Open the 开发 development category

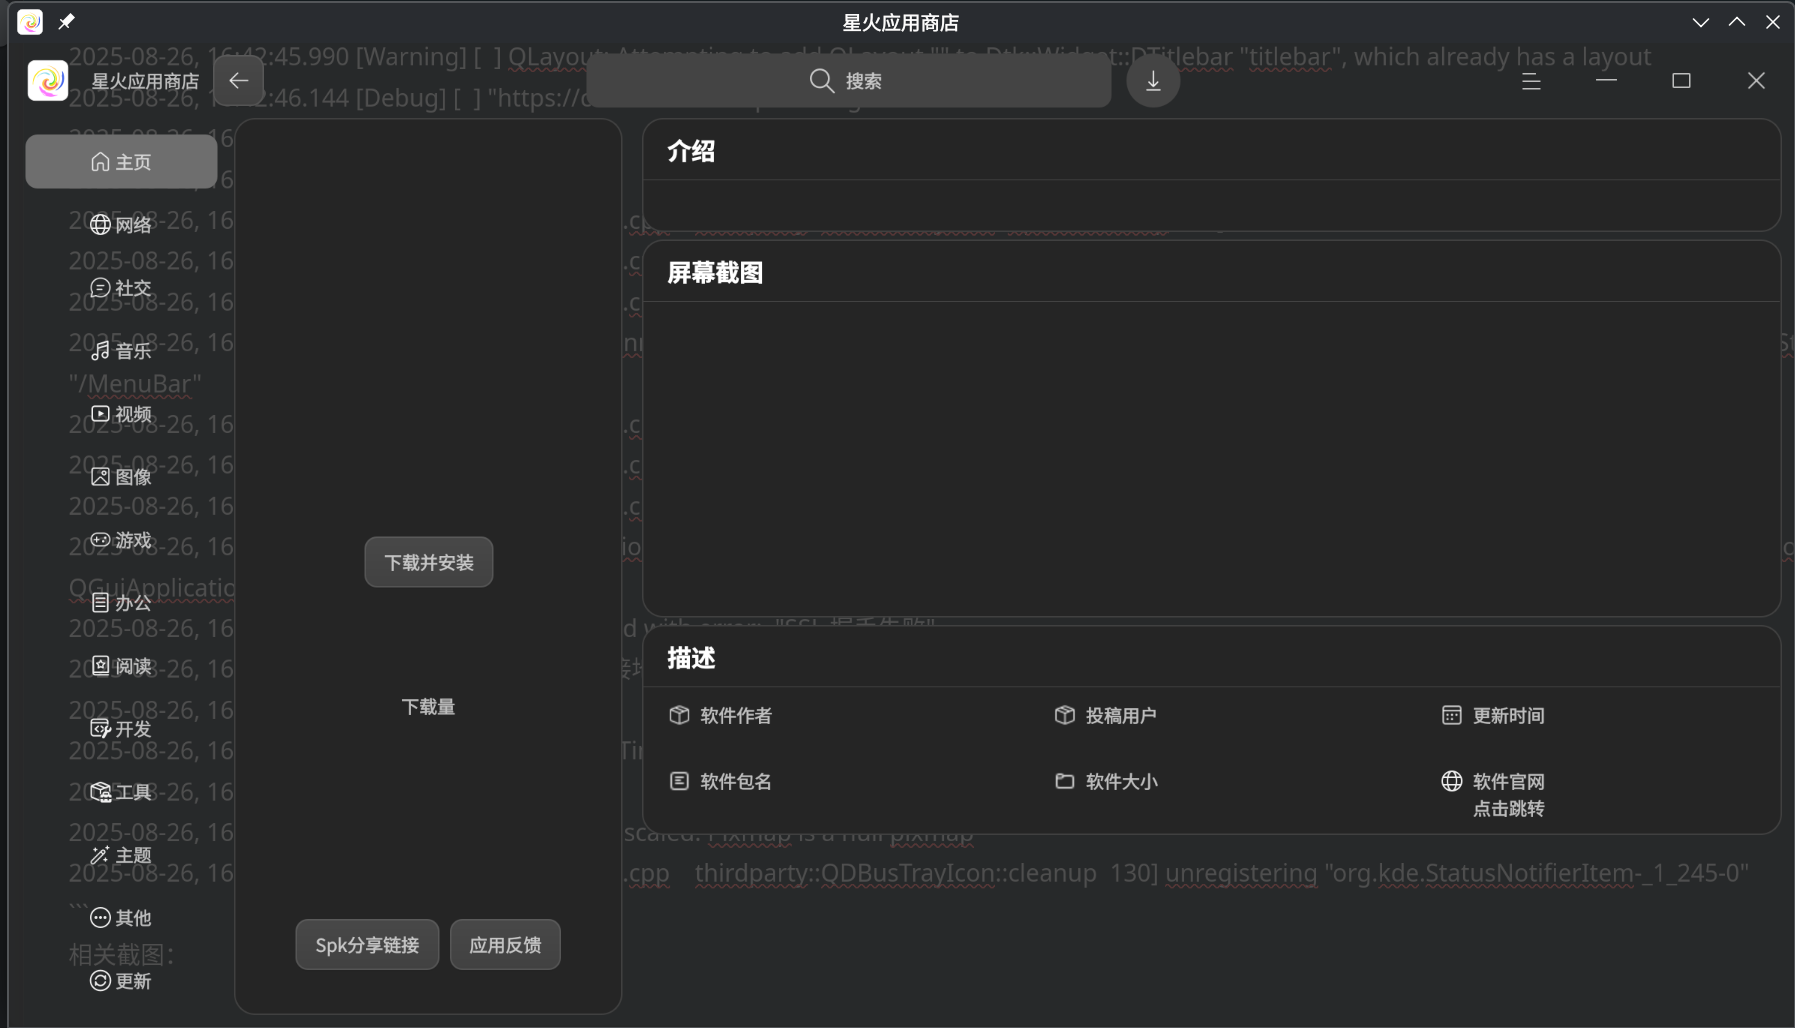pos(121,729)
